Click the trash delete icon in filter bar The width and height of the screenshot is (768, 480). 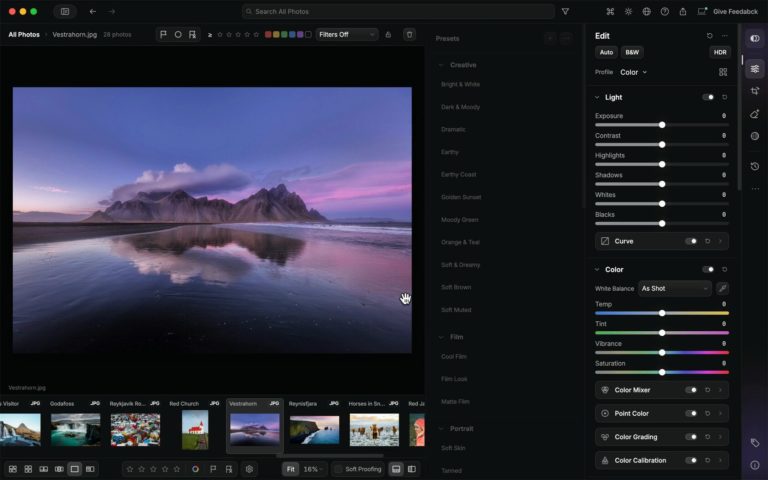pyautogui.click(x=409, y=34)
